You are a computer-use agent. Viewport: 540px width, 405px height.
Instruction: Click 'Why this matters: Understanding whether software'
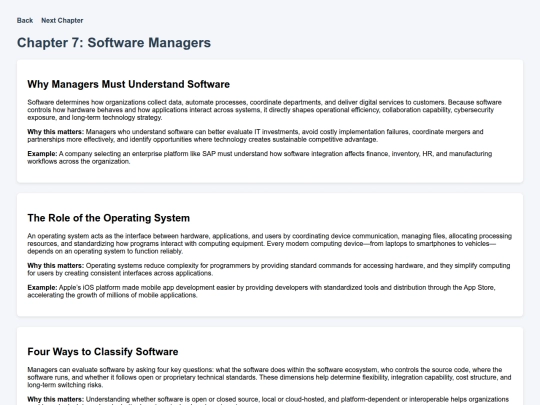(x=268, y=400)
